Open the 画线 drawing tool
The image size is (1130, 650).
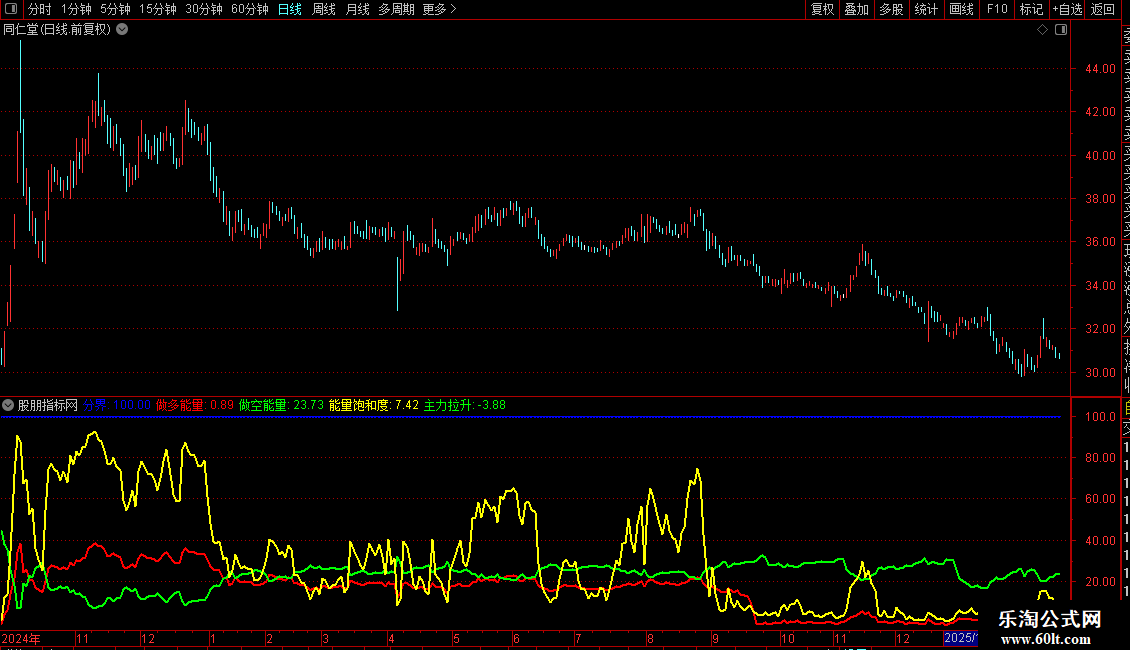point(961,9)
